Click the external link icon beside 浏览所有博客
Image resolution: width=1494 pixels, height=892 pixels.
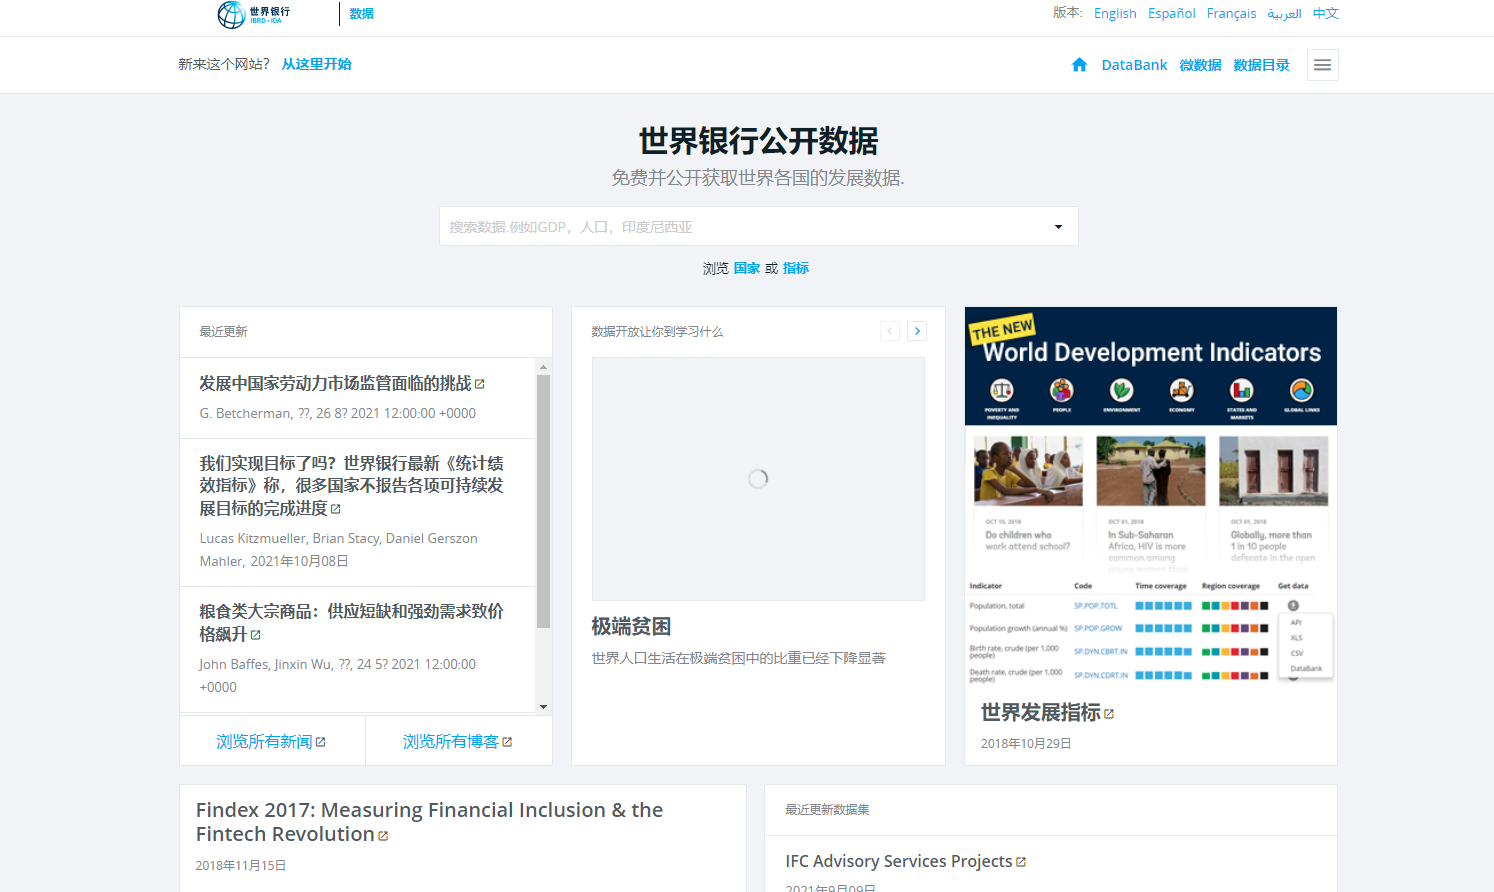(x=507, y=742)
